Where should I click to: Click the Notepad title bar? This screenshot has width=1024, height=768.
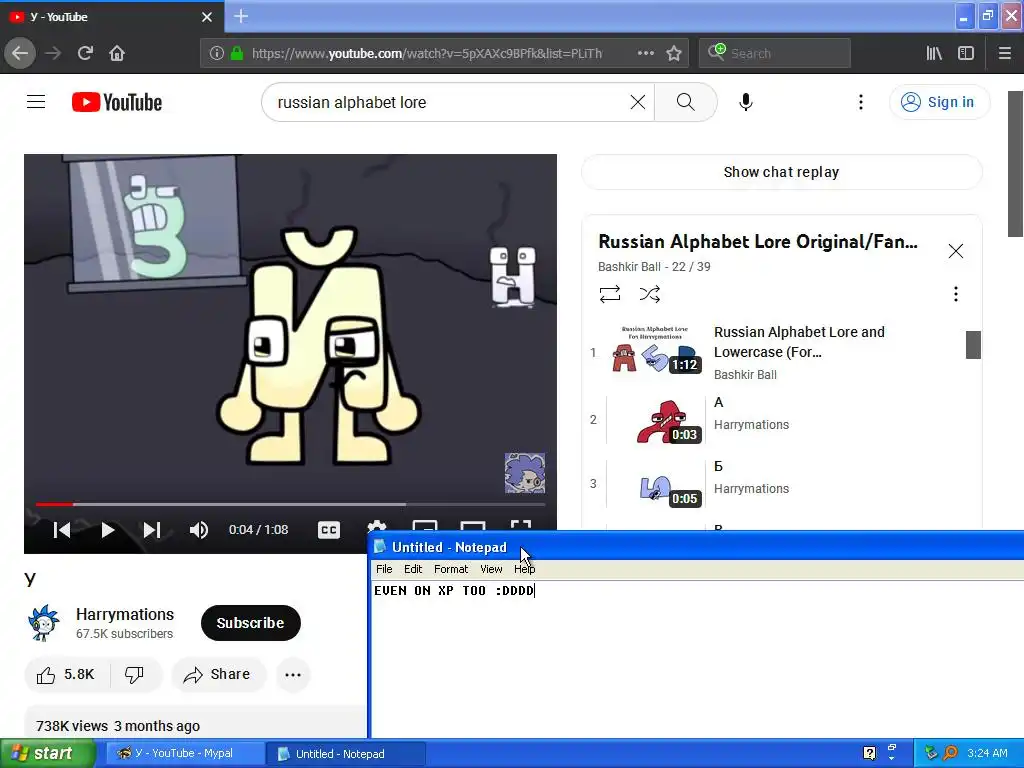pyautogui.click(x=696, y=547)
